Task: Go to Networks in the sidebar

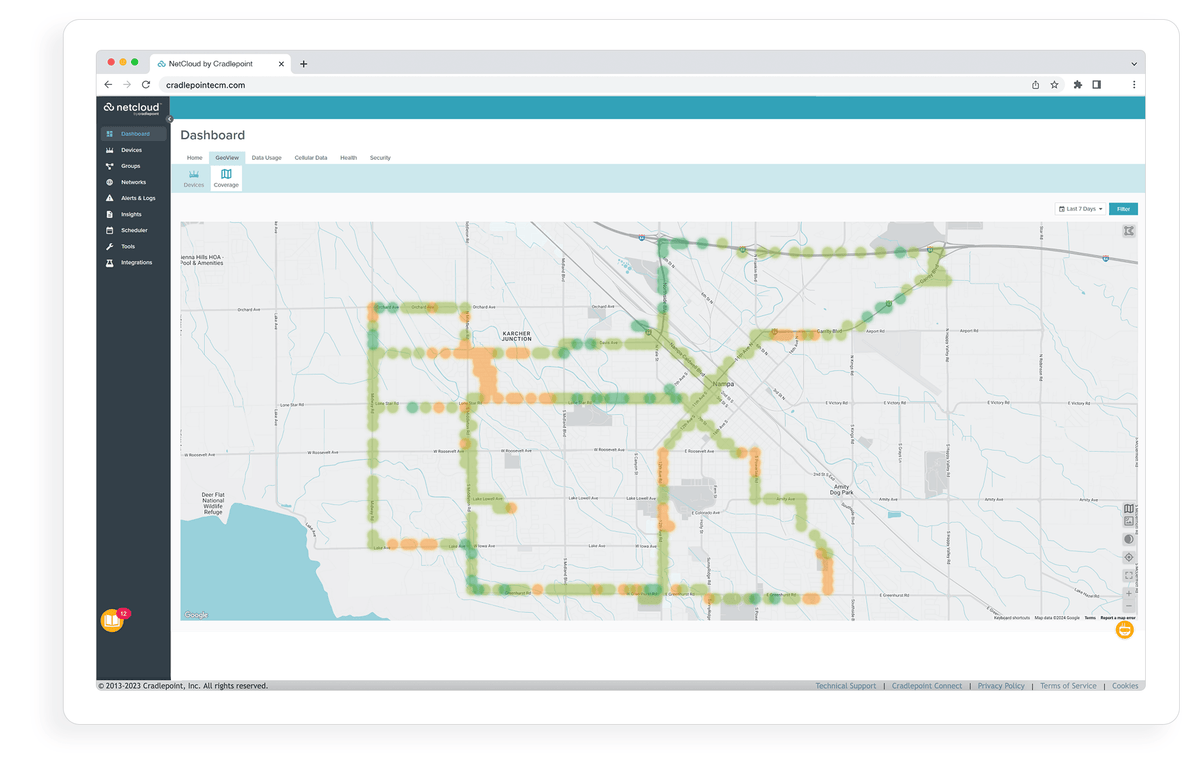Action: [x=133, y=182]
